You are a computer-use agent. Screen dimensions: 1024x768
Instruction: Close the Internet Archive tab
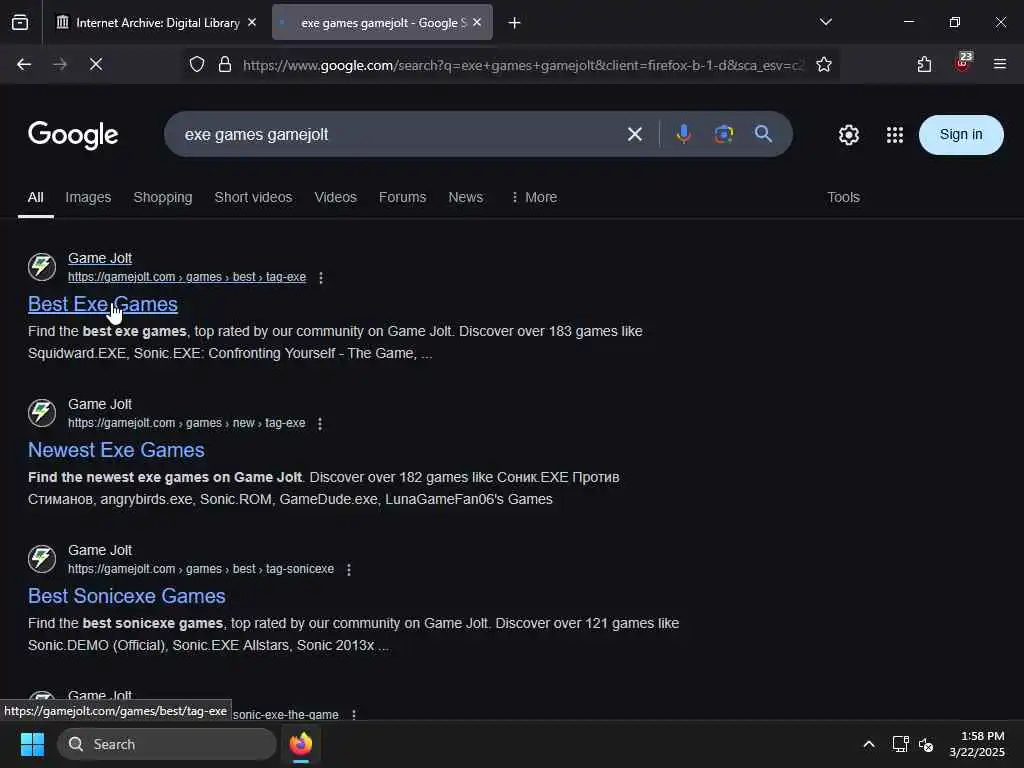(x=252, y=22)
